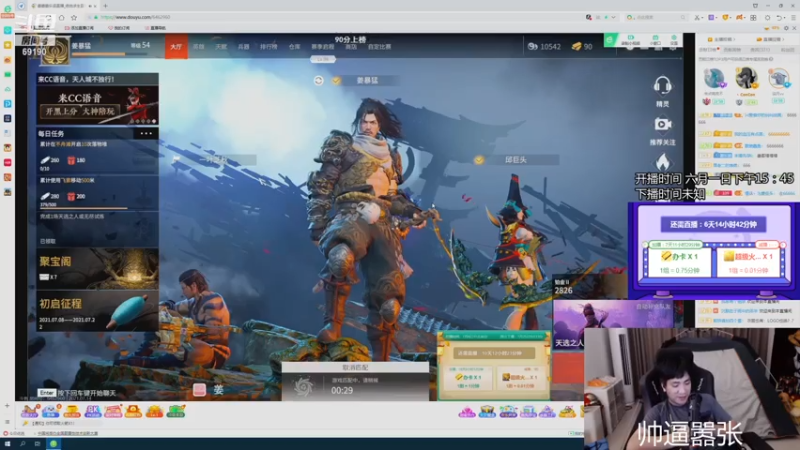Open the 排行榜 ranking tab
800x450 pixels.
[268, 47]
